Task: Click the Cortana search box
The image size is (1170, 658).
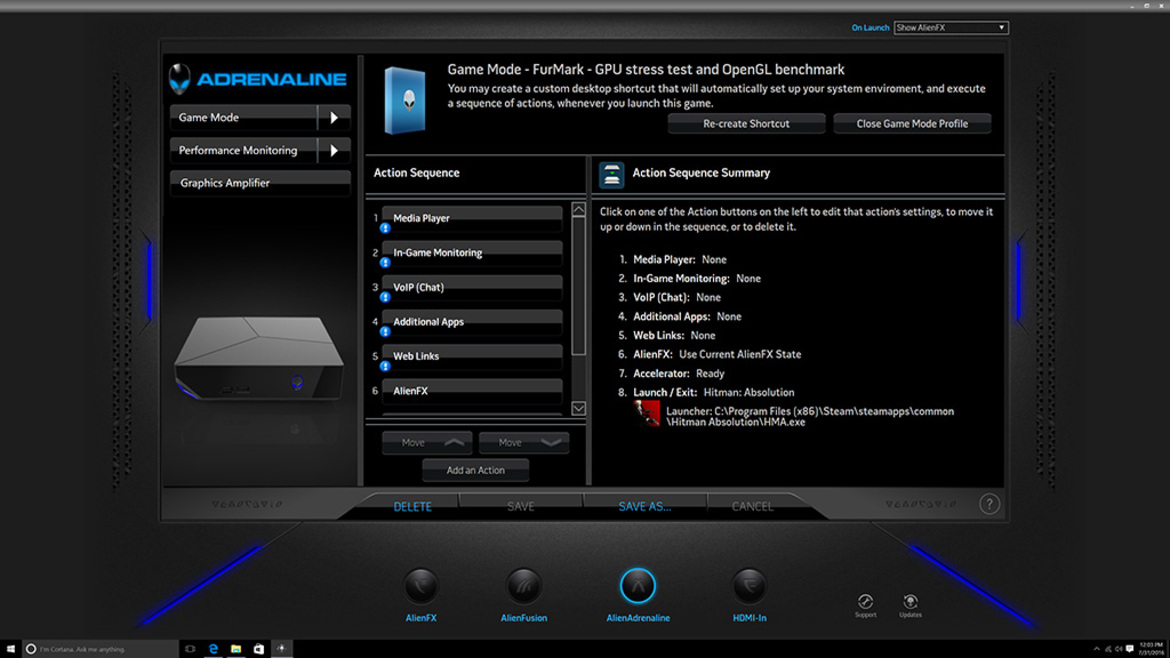Action: pyautogui.click(x=101, y=649)
